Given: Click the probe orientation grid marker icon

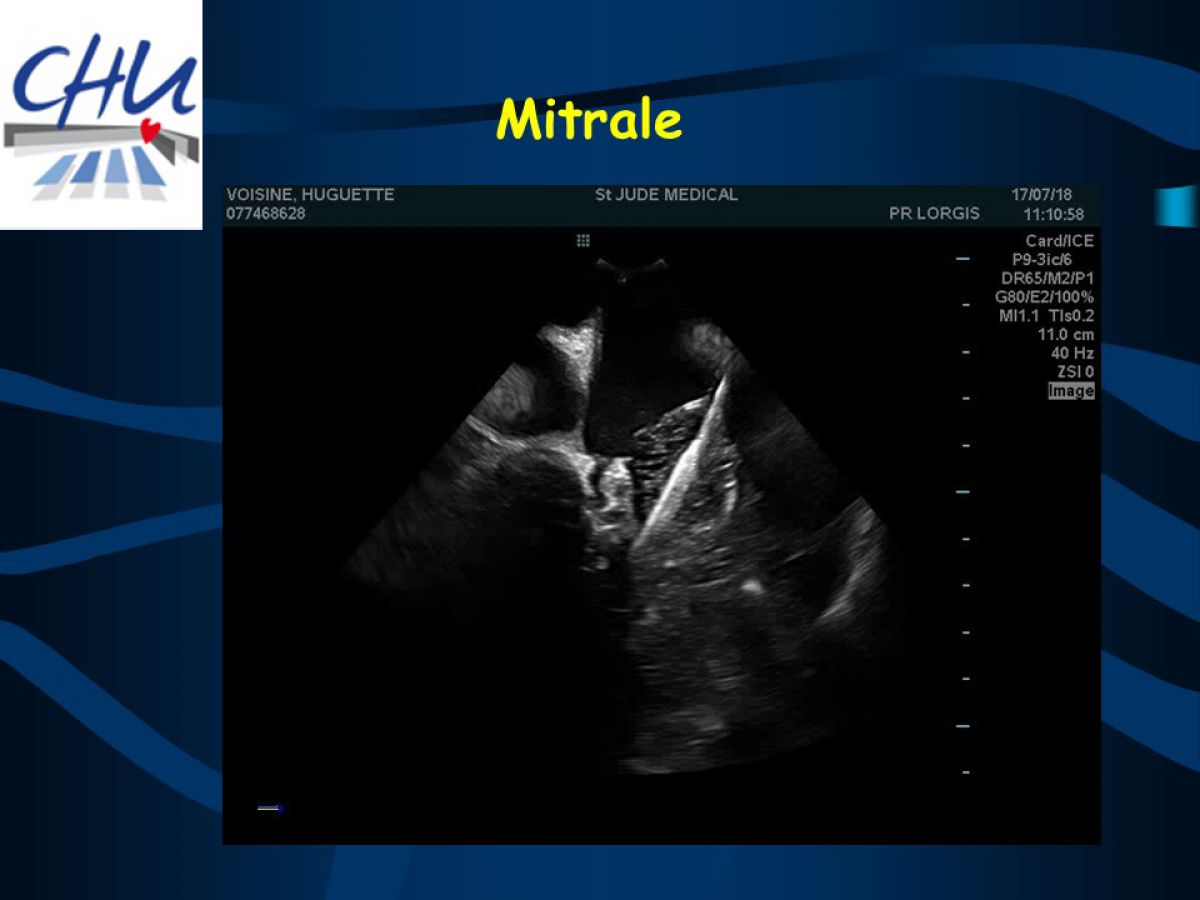Looking at the screenshot, I should [583, 241].
